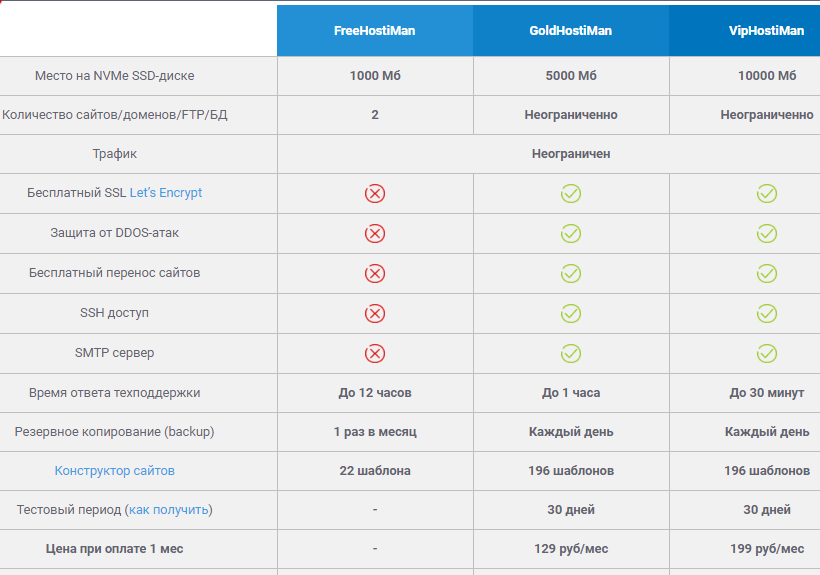The image size is (820, 575).
Task: Follow the как получить link
Action: [169, 510]
